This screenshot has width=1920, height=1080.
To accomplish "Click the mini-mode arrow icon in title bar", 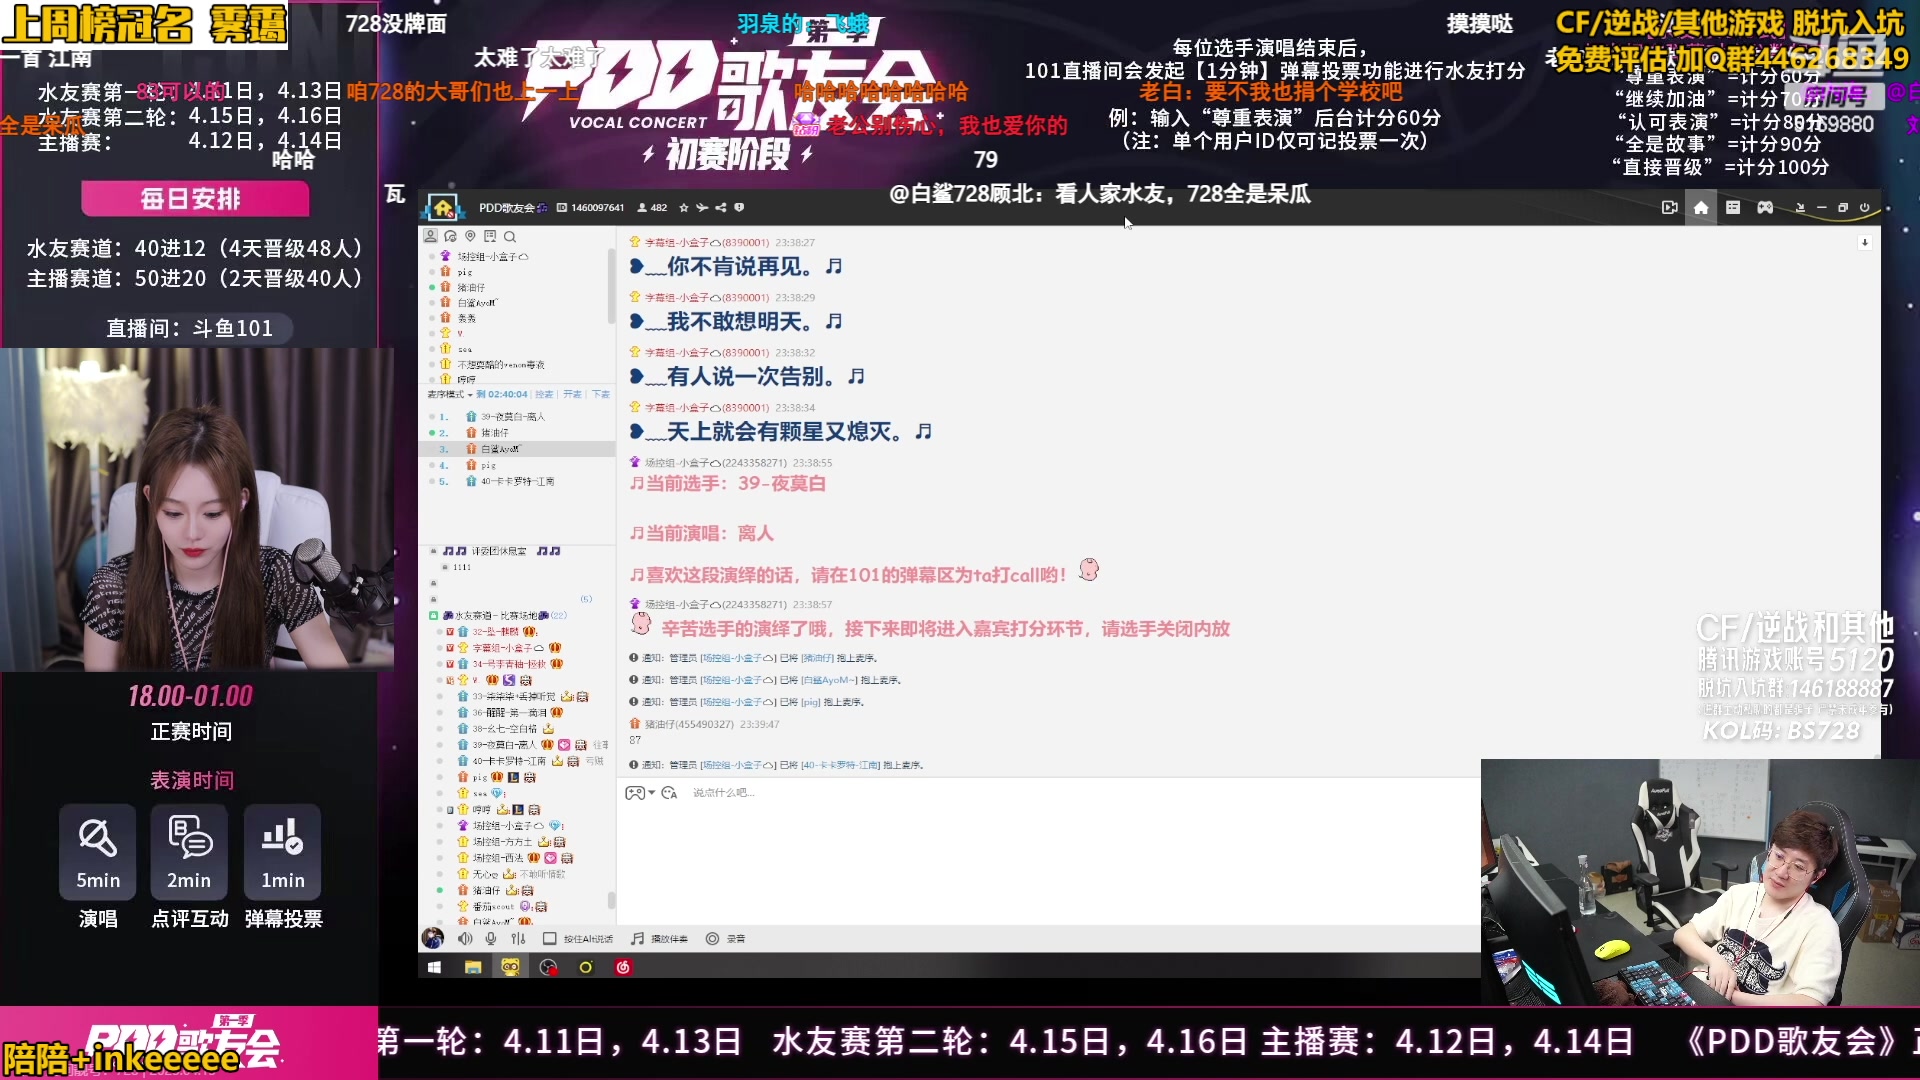I will pyautogui.click(x=1800, y=208).
